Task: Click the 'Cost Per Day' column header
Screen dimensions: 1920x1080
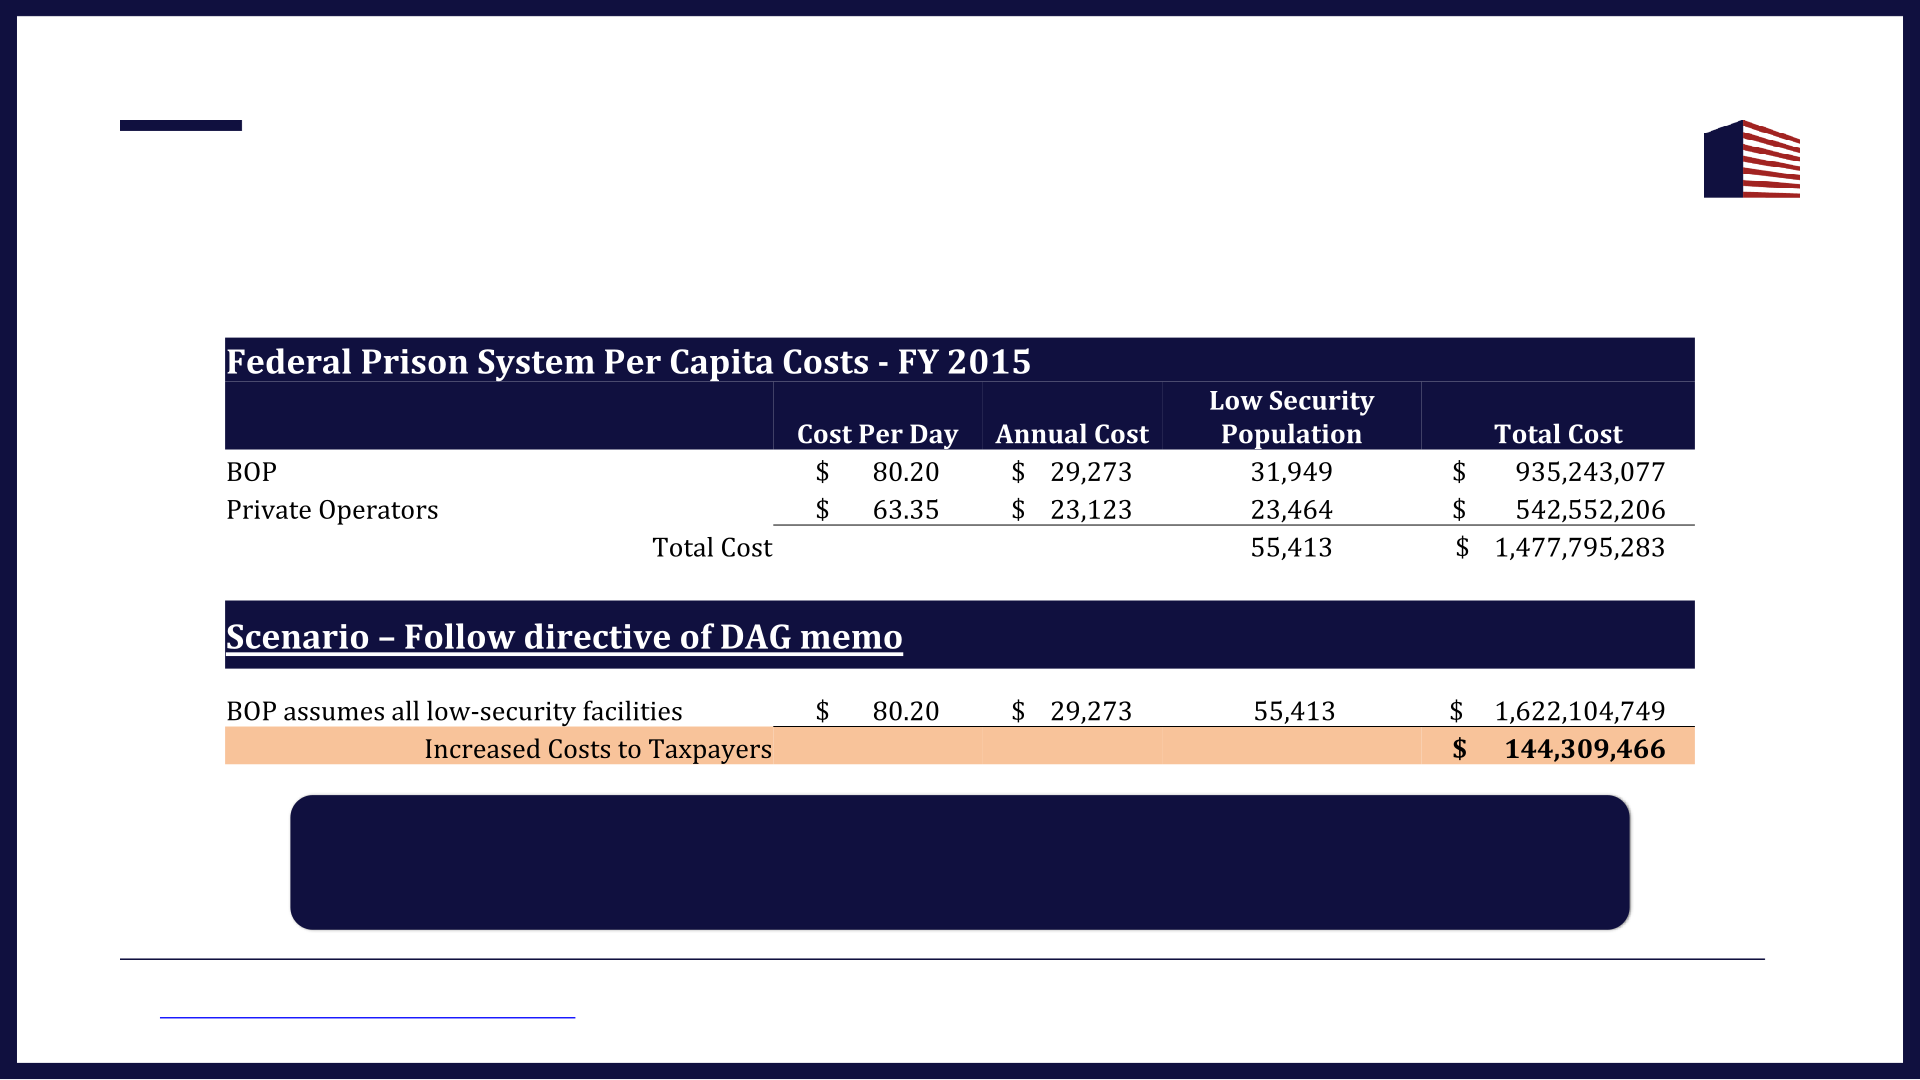Action: (877, 434)
